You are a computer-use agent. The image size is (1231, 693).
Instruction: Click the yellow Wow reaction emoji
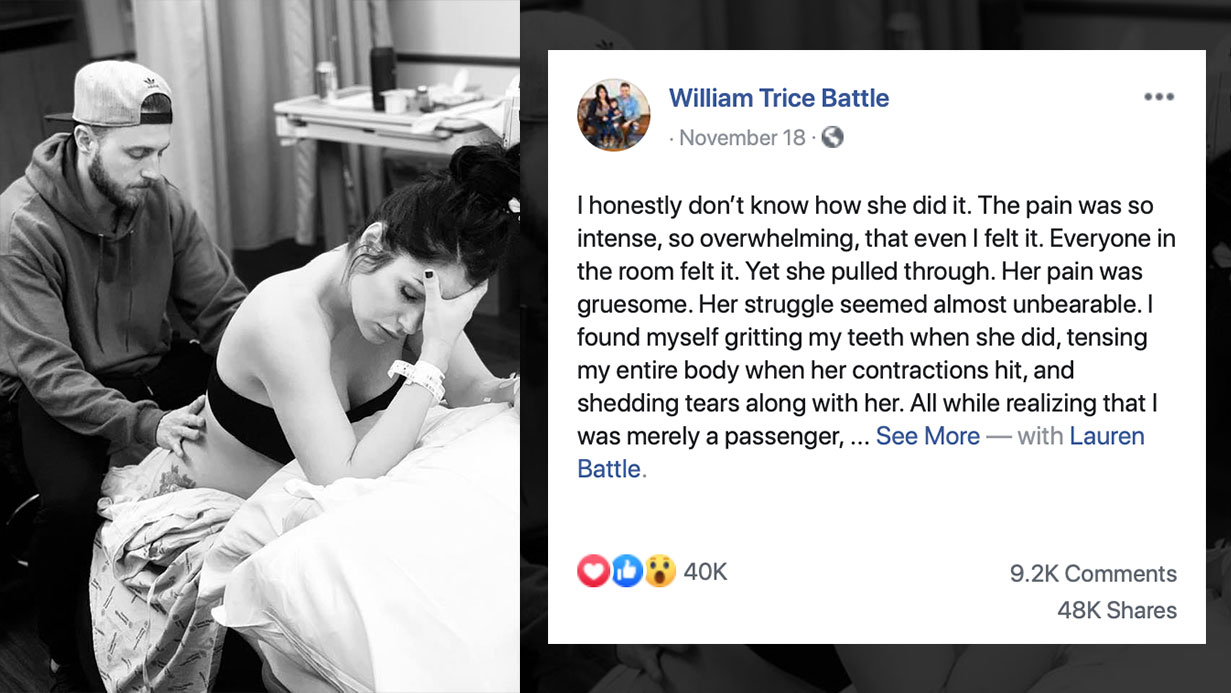[x=659, y=571]
